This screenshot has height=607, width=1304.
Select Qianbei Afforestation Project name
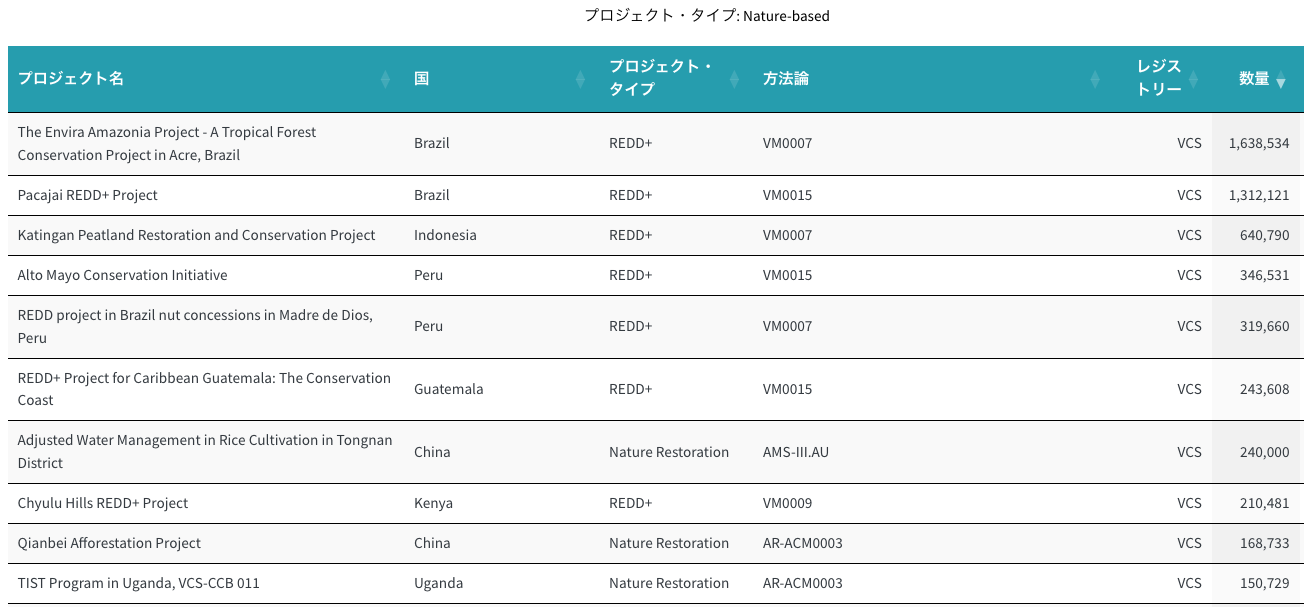click(x=109, y=543)
